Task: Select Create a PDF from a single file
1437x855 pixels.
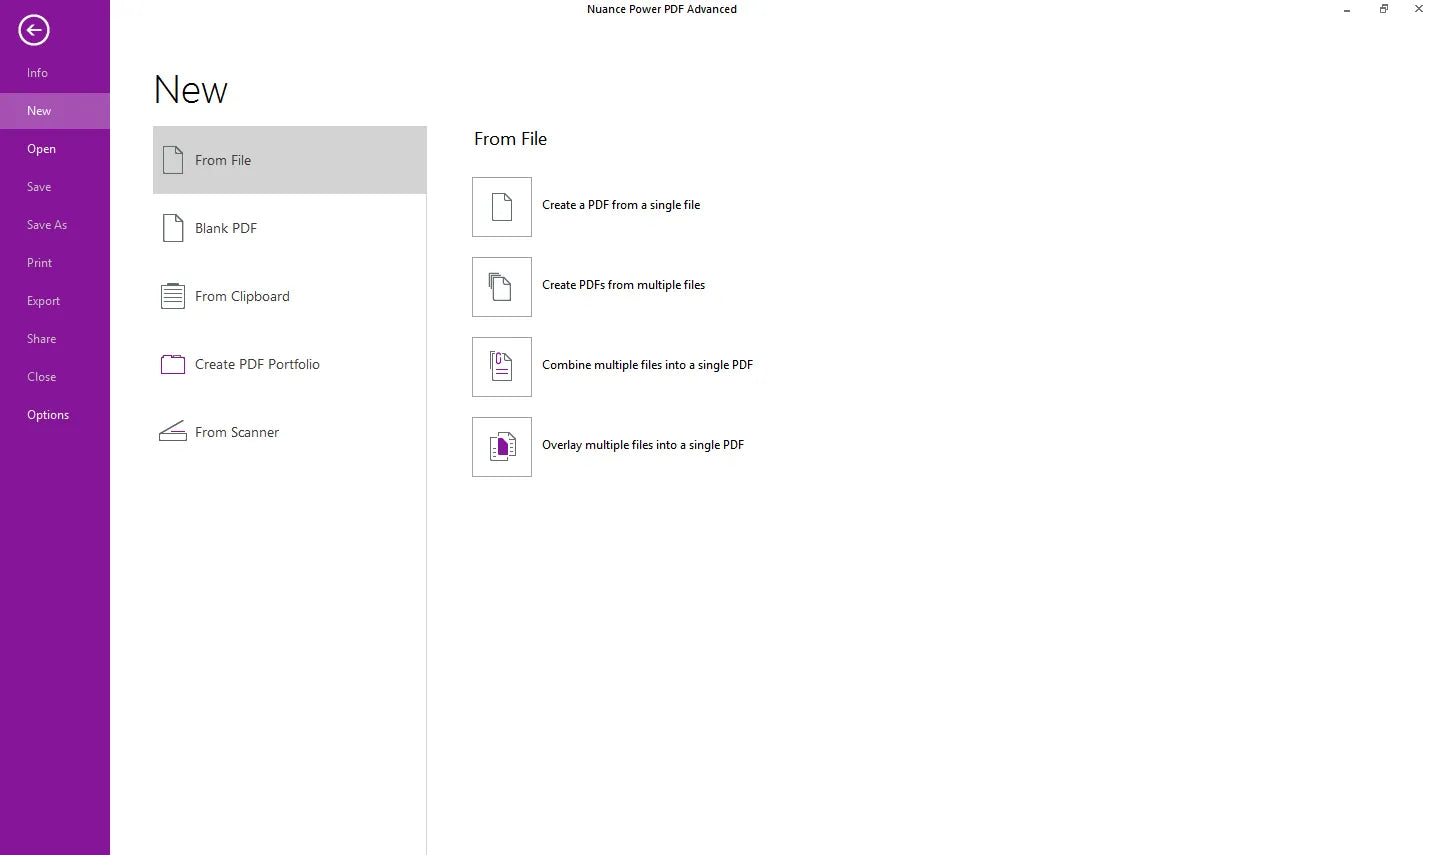Action: [x=621, y=204]
